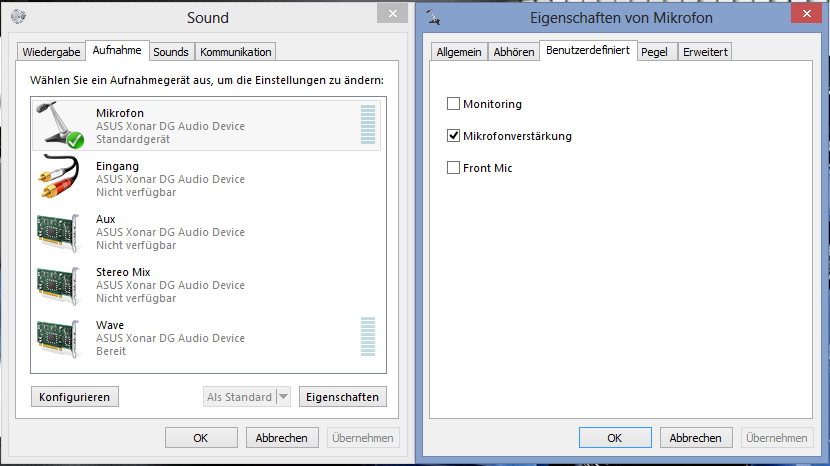This screenshot has height=466, width=830.
Task: Open the Pegel tab
Action: [654, 52]
